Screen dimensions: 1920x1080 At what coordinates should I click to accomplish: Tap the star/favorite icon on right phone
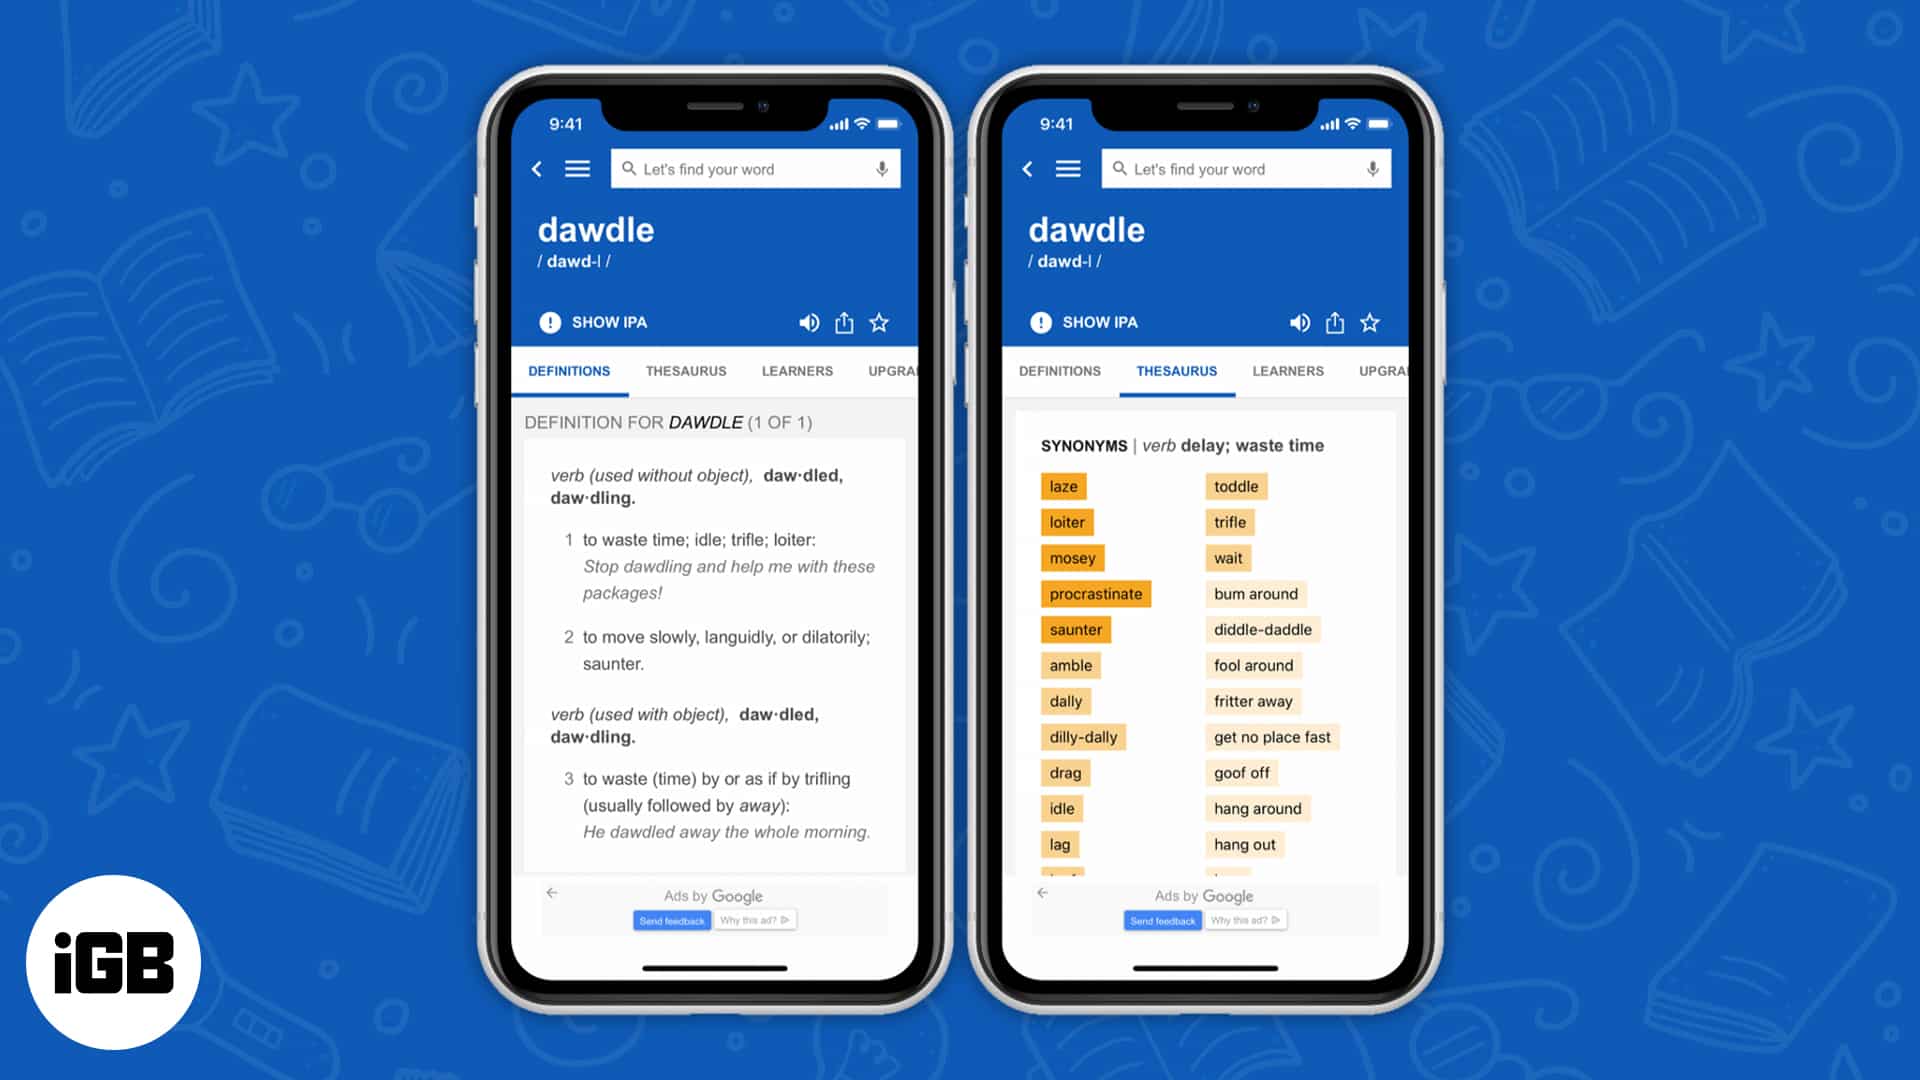1371,323
